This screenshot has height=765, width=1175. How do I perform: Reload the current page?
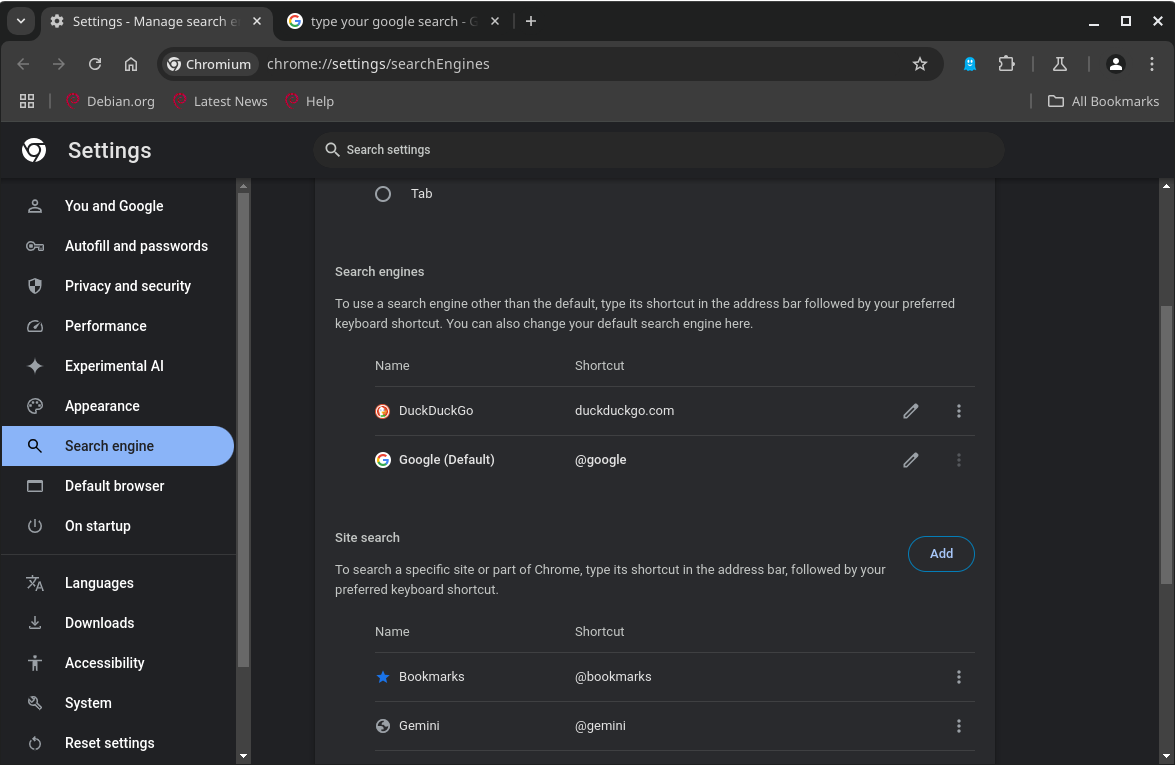tap(95, 64)
